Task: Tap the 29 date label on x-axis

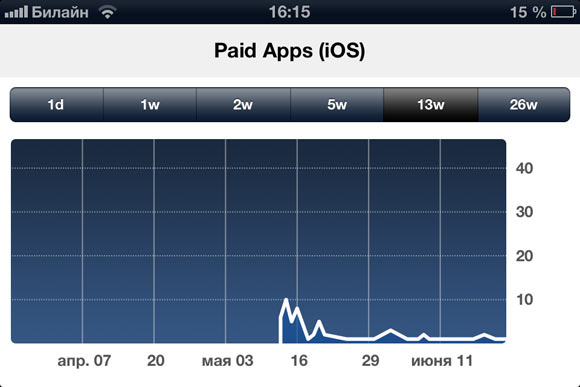Action: tap(371, 360)
